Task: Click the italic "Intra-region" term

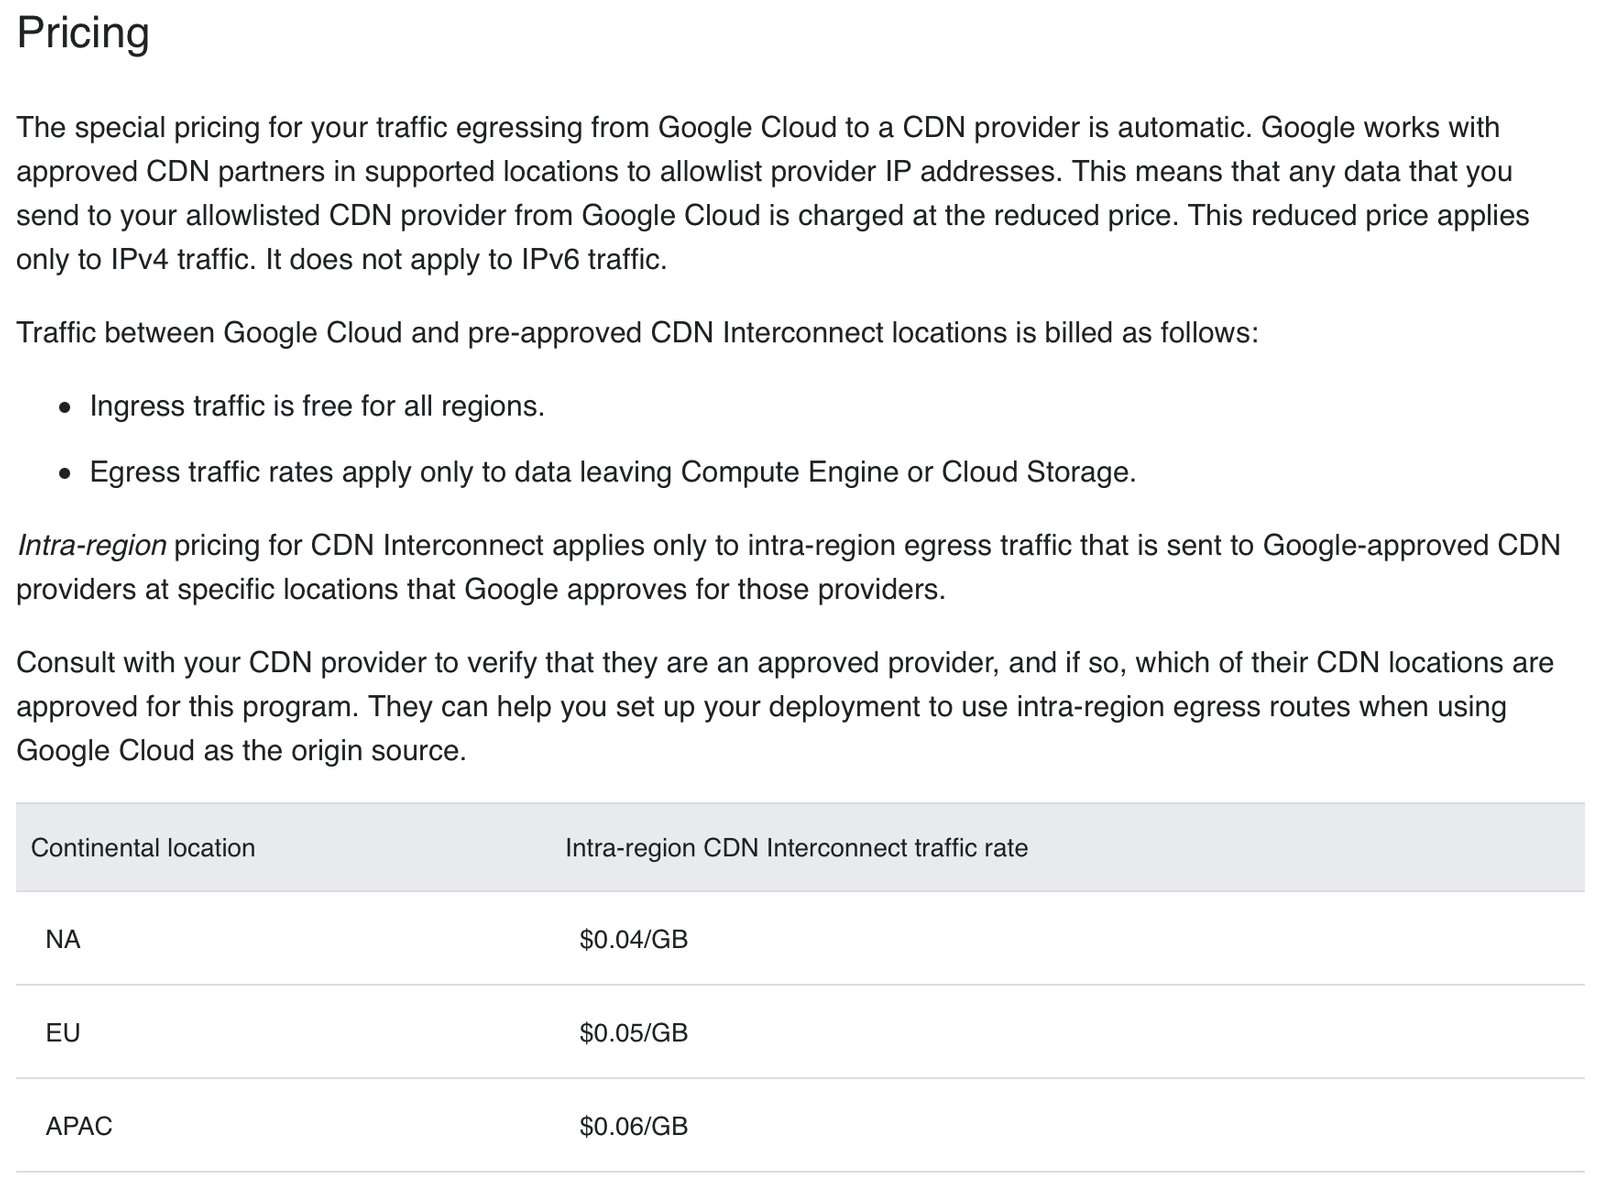Action: tap(92, 546)
